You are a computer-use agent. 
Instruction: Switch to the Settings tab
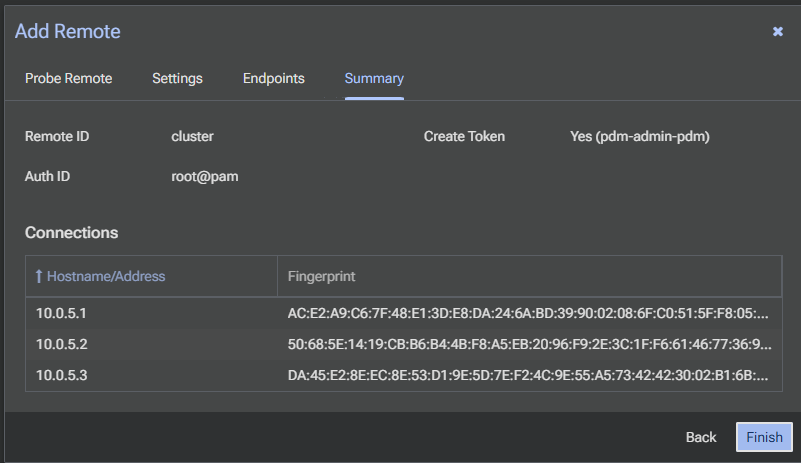[177, 78]
